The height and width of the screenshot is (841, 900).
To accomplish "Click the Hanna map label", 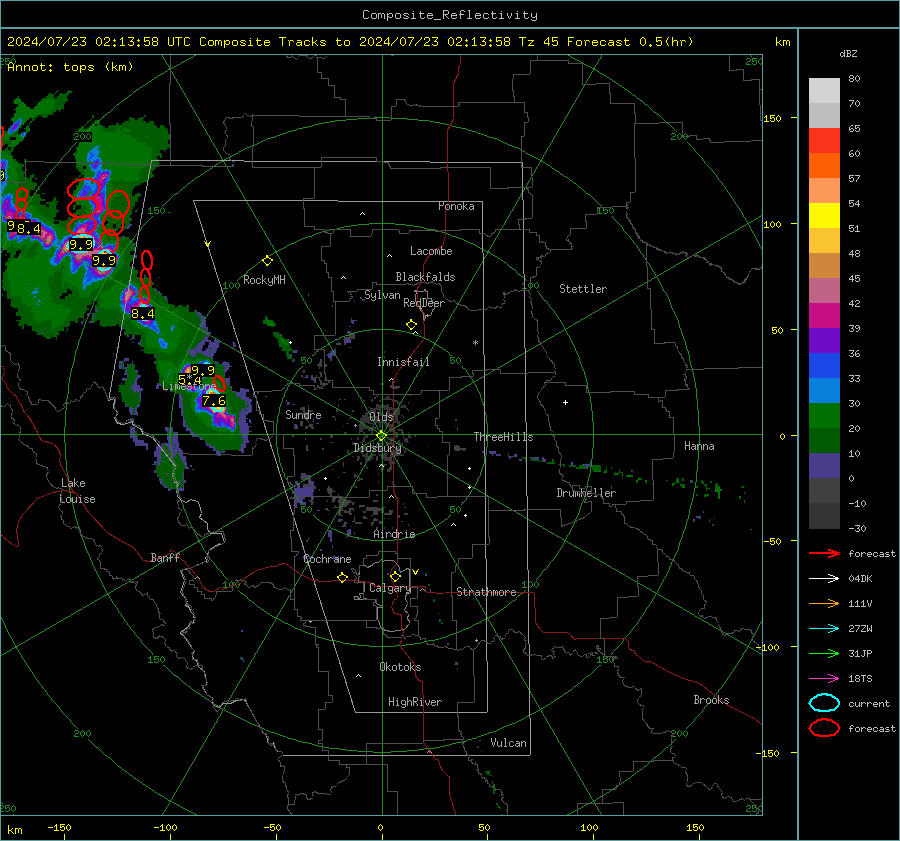I will [699, 446].
